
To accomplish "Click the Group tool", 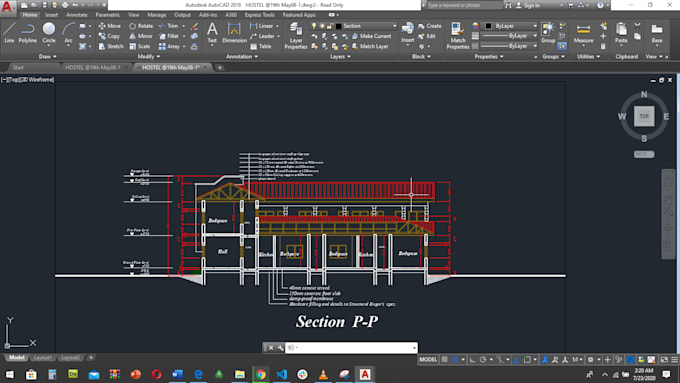I will (548, 33).
